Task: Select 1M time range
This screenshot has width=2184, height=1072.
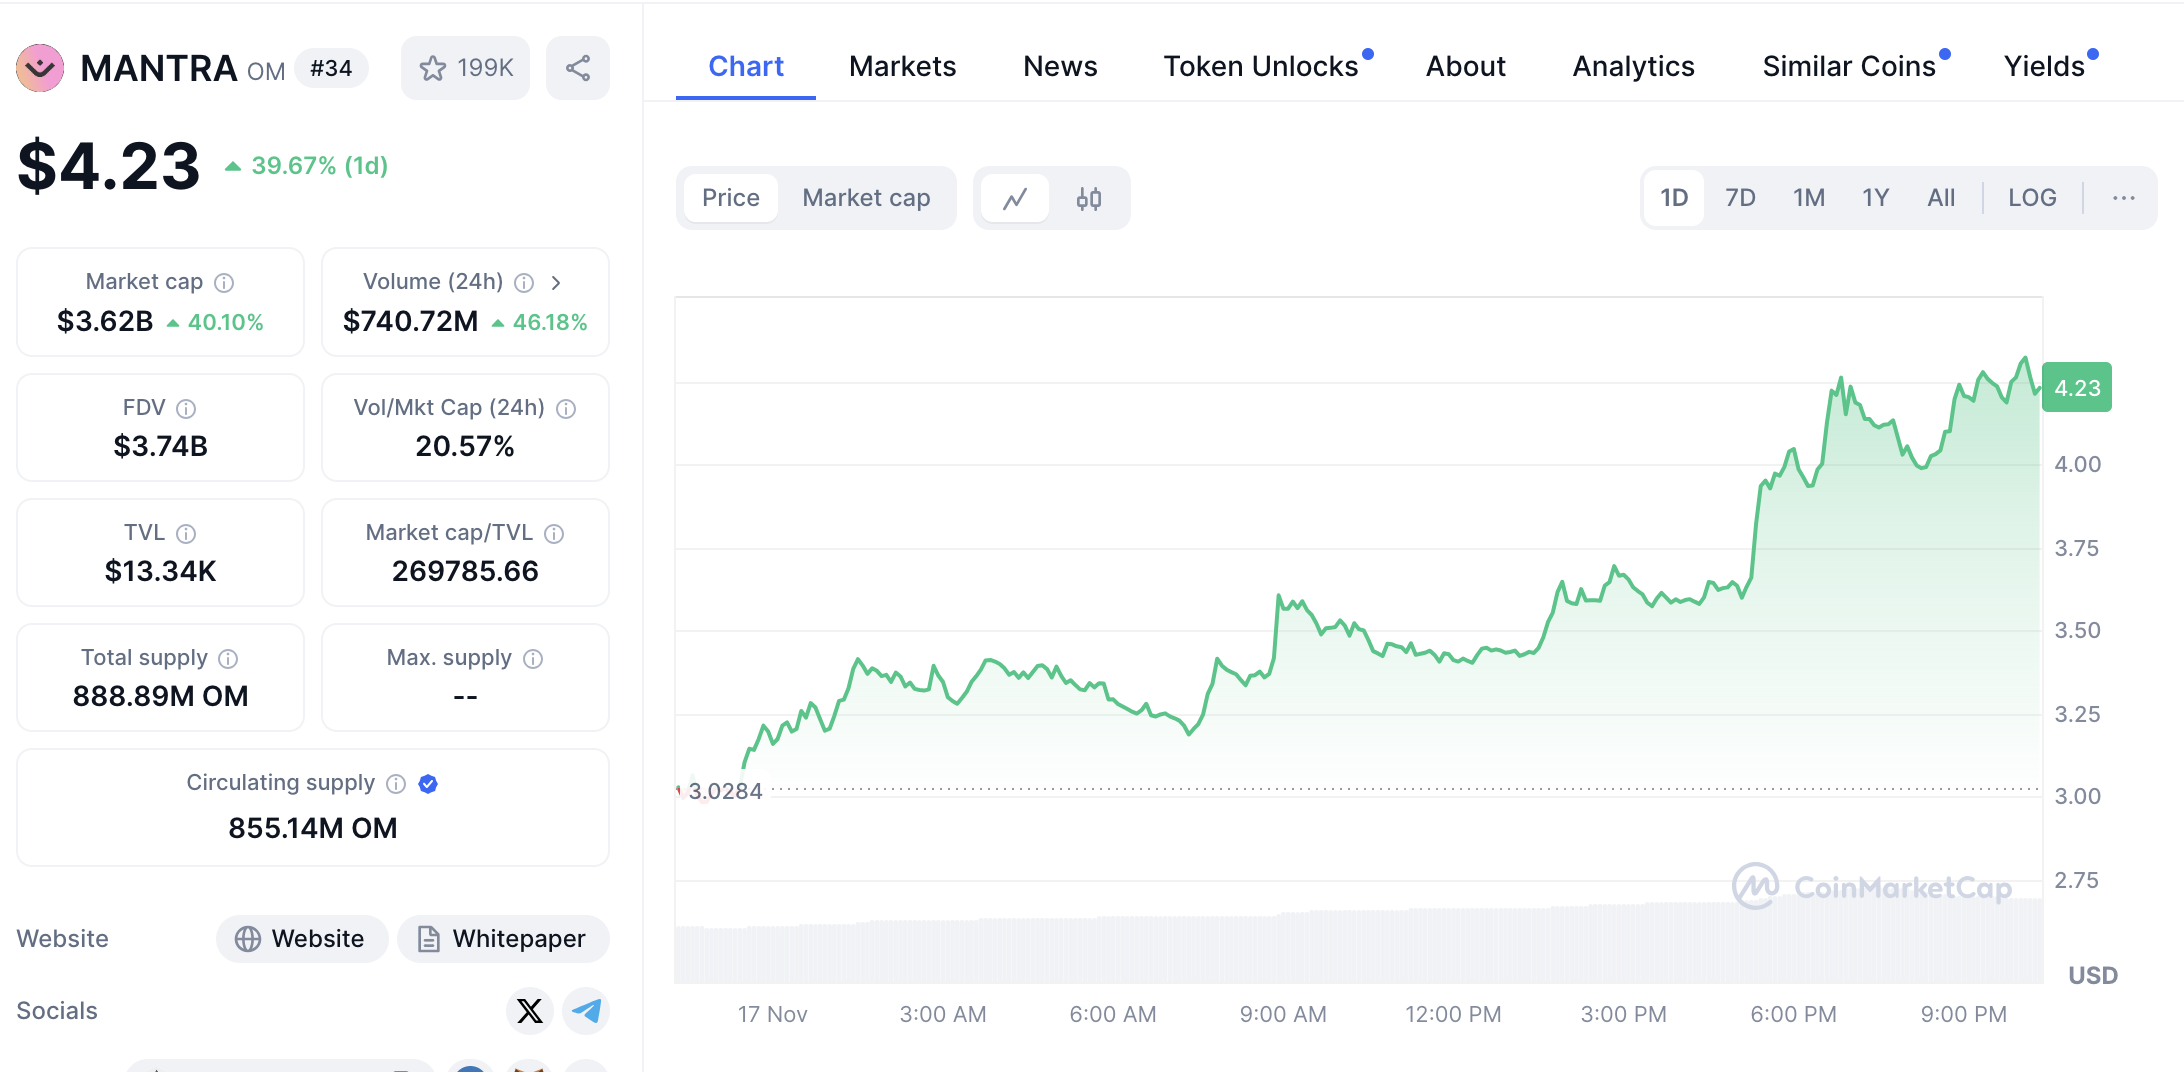Action: [x=1808, y=198]
